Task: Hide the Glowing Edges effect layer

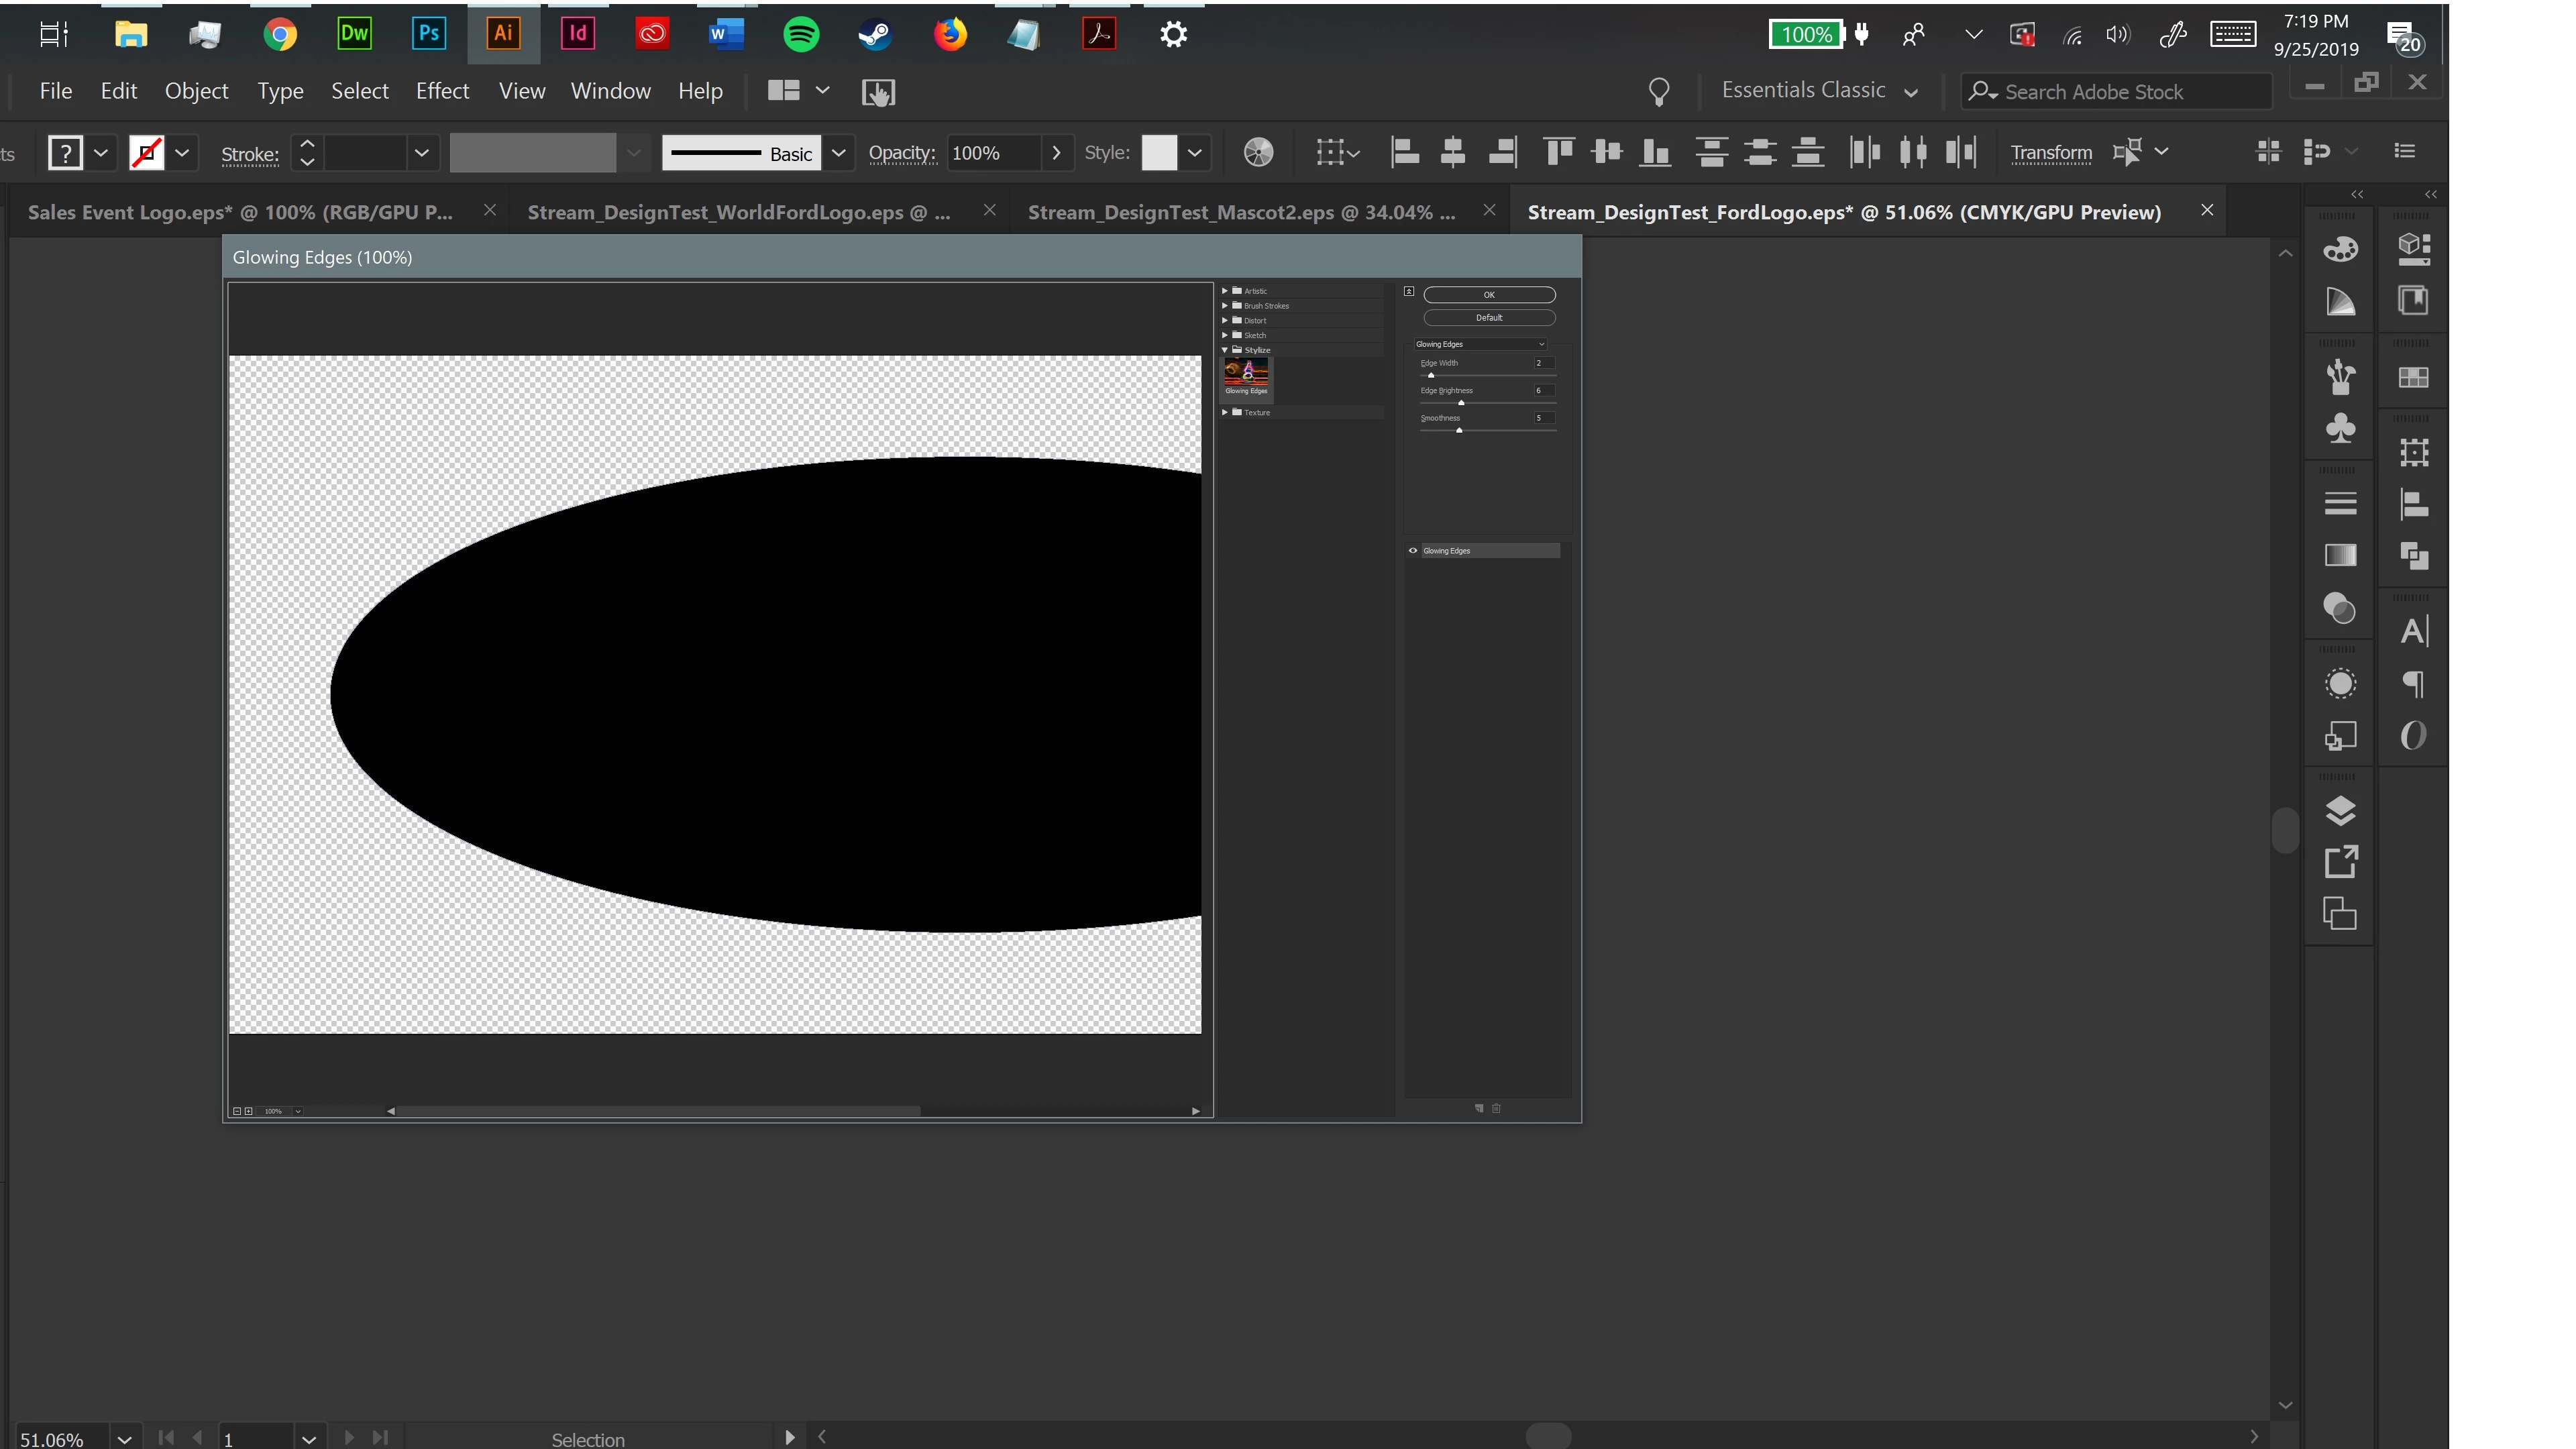Action: (x=1413, y=551)
